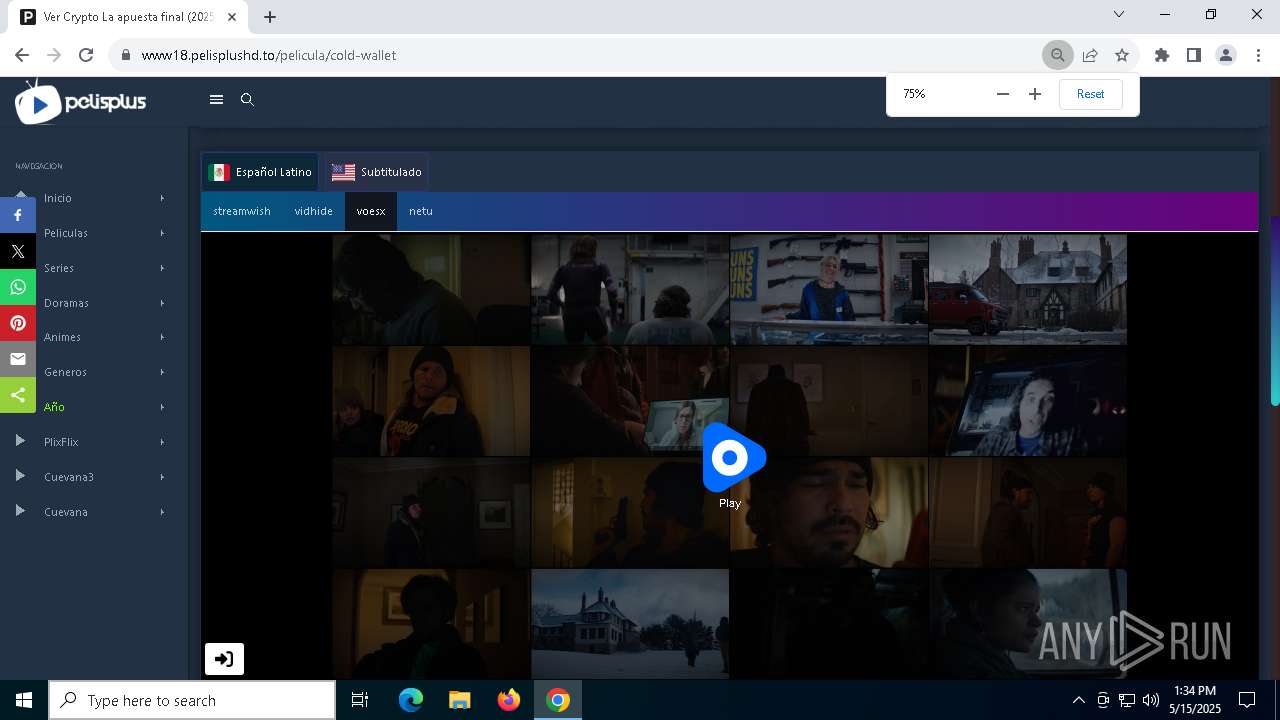Open the green share options icon

pos(18,395)
